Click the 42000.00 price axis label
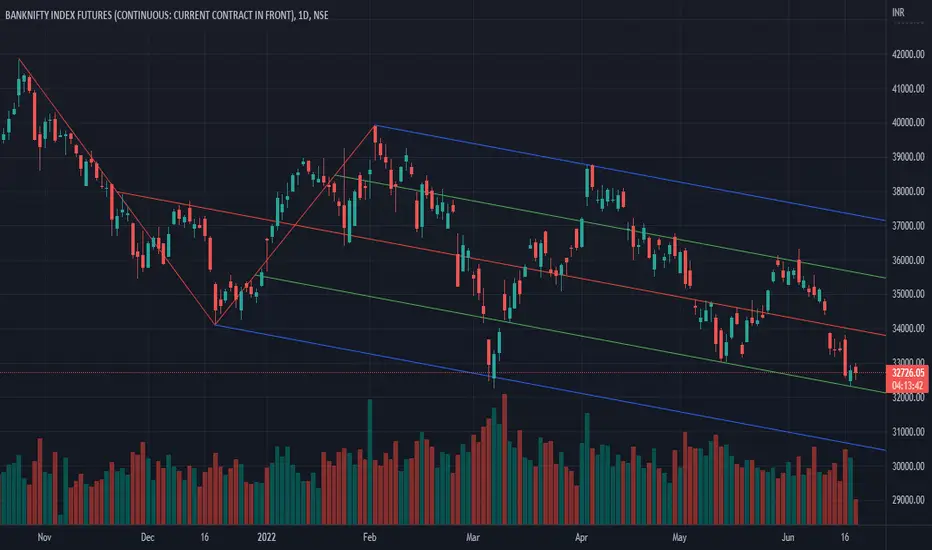This screenshot has width=932, height=550. [x=908, y=54]
